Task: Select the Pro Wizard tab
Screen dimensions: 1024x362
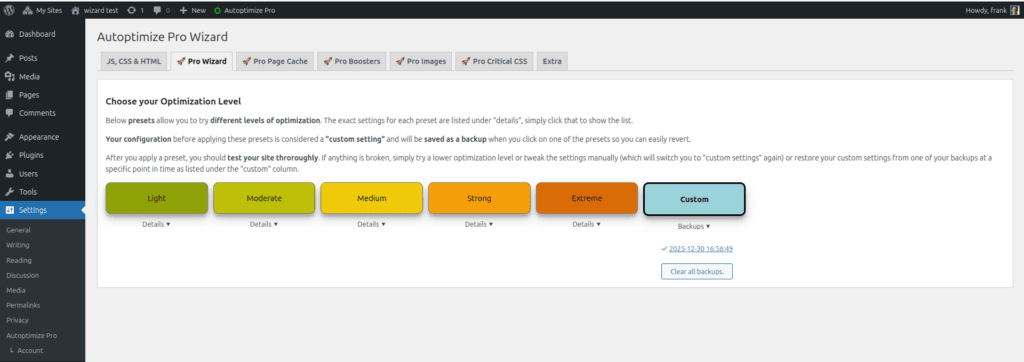Action: pos(201,61)
